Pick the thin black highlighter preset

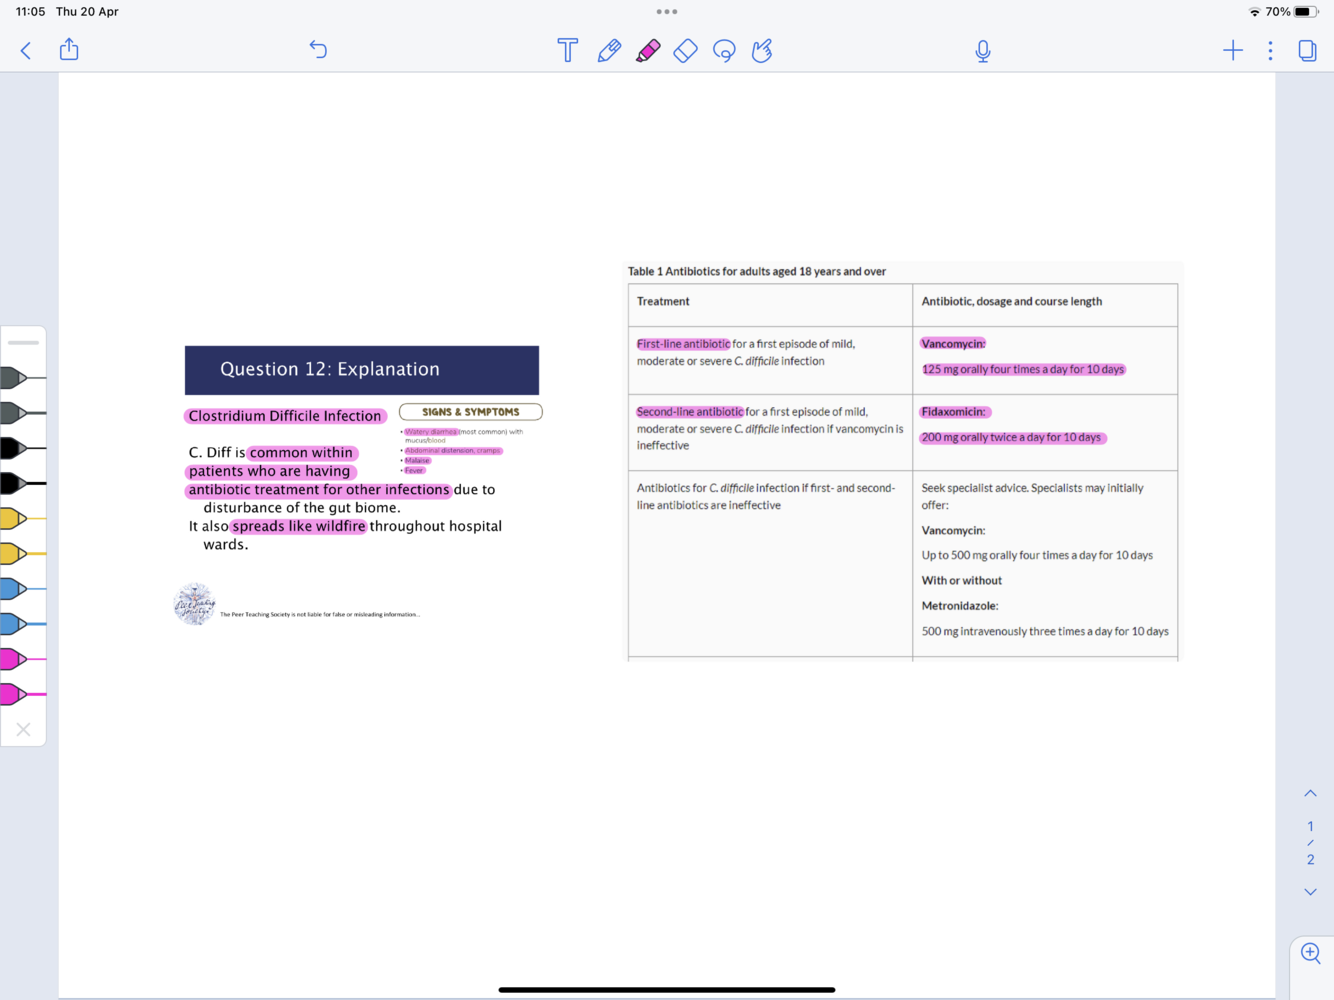coord(23,448)
